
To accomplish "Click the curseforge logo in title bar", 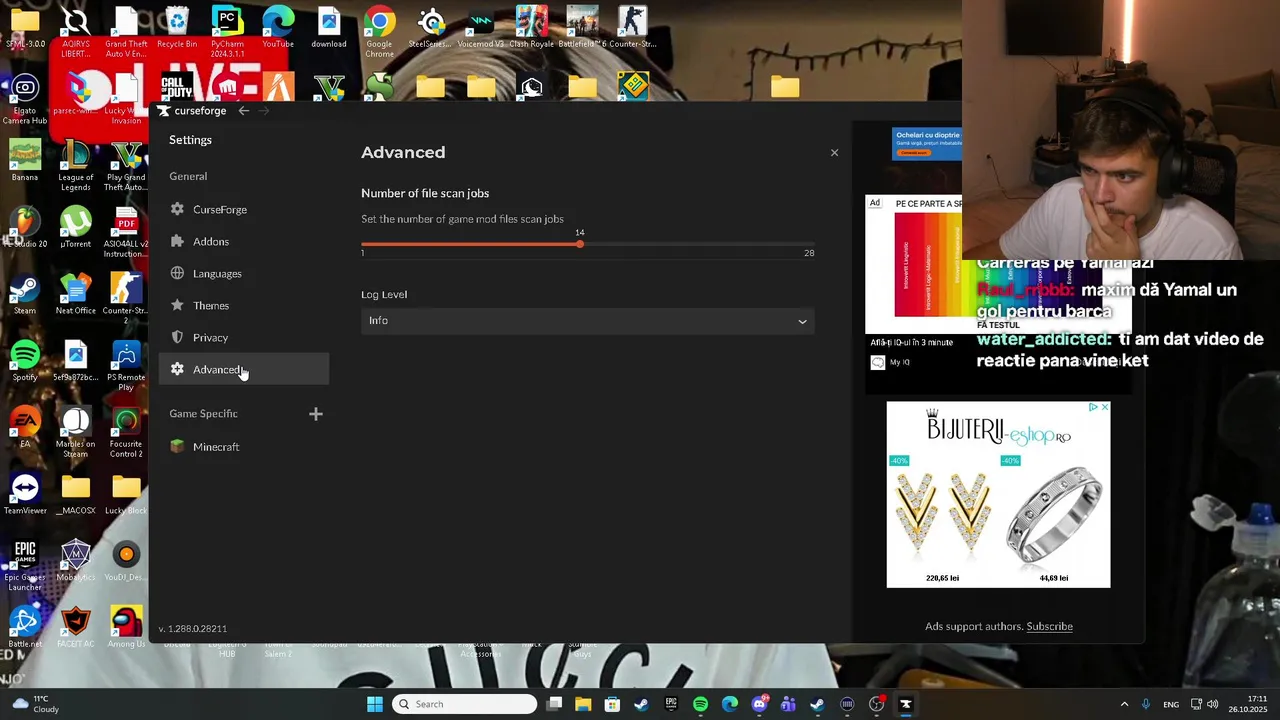I will [192, 111].
